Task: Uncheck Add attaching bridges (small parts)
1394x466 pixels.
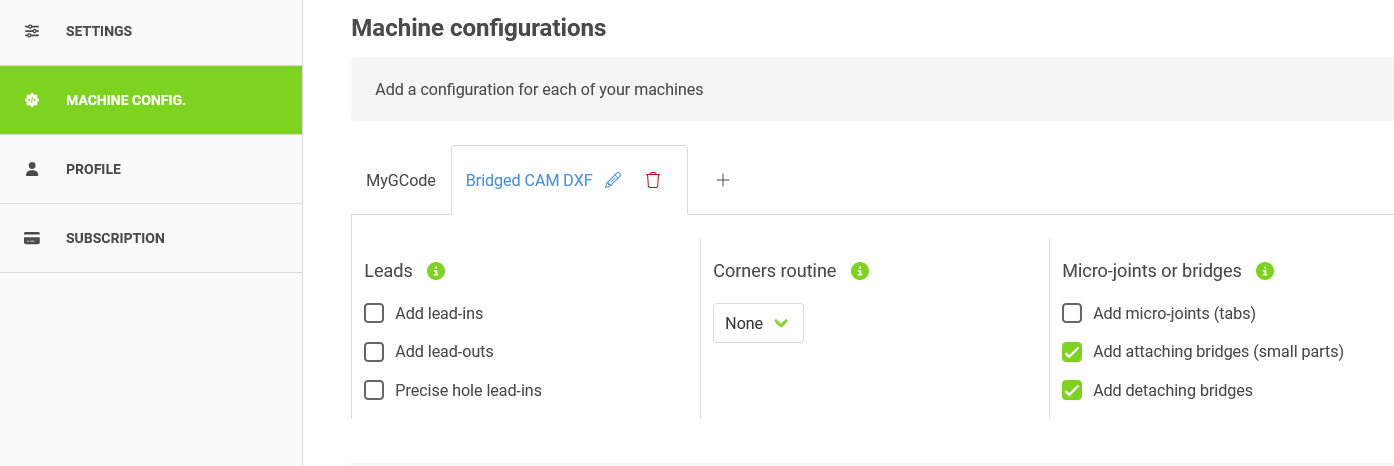Action: pyautogui.click(x=1072, y=352)
